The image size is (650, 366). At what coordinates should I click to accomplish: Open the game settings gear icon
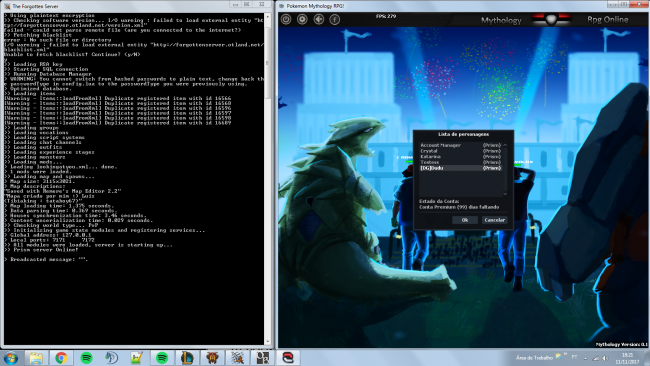click(x=302, y=19)
